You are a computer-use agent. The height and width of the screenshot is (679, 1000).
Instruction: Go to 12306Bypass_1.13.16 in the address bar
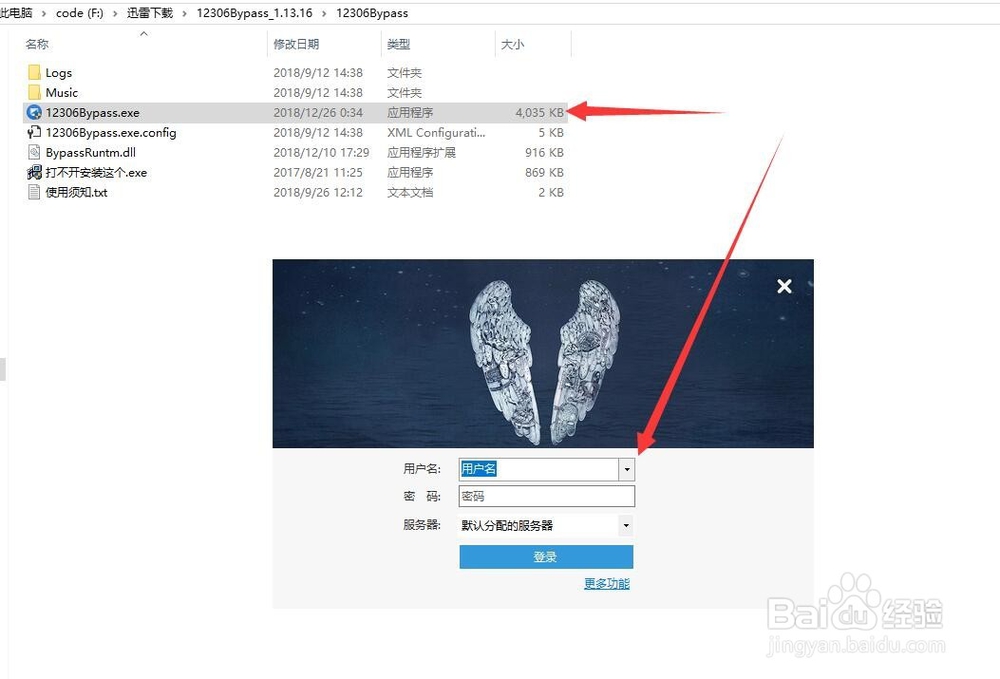click(x=254, y=13)
